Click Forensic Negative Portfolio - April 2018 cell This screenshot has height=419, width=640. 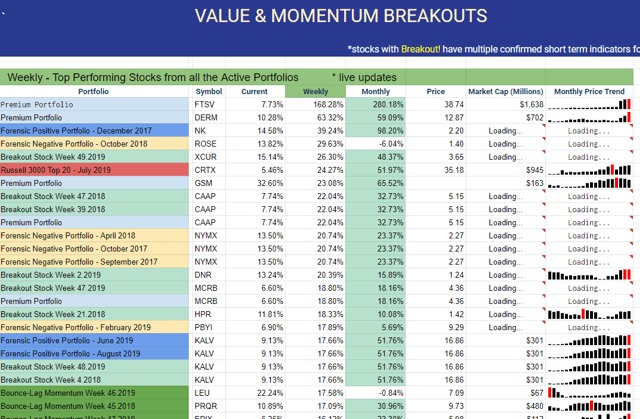tap(94, 235)
